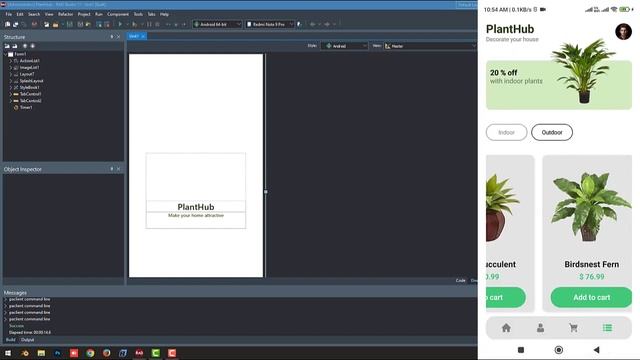Close the Unit1 editor tab
Screen dimensions: 640x360
tap(143, 36)
